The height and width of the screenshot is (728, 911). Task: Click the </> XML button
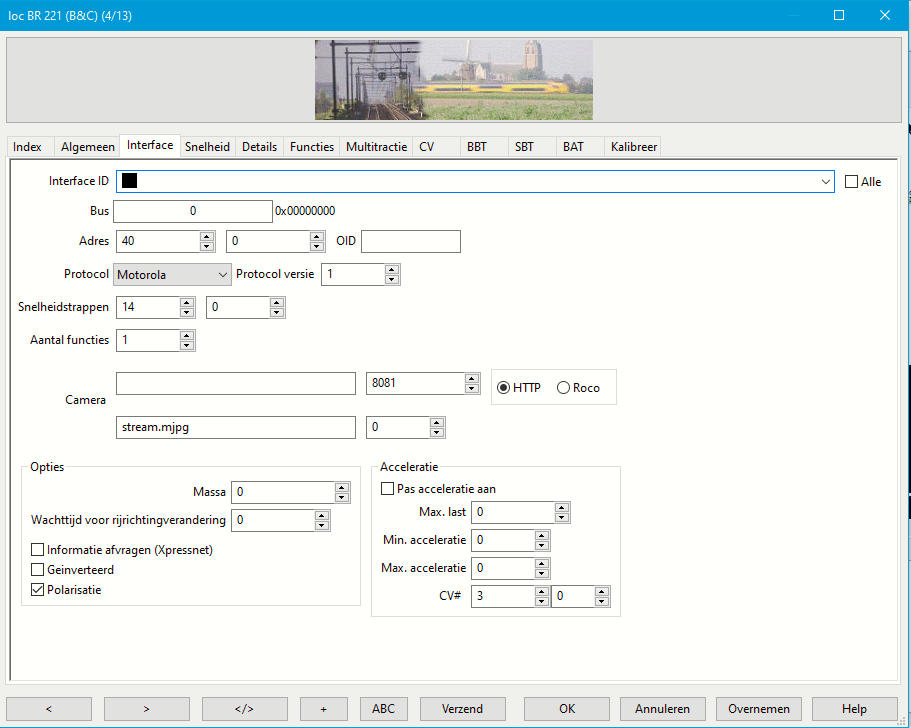[x=244, y=709]
